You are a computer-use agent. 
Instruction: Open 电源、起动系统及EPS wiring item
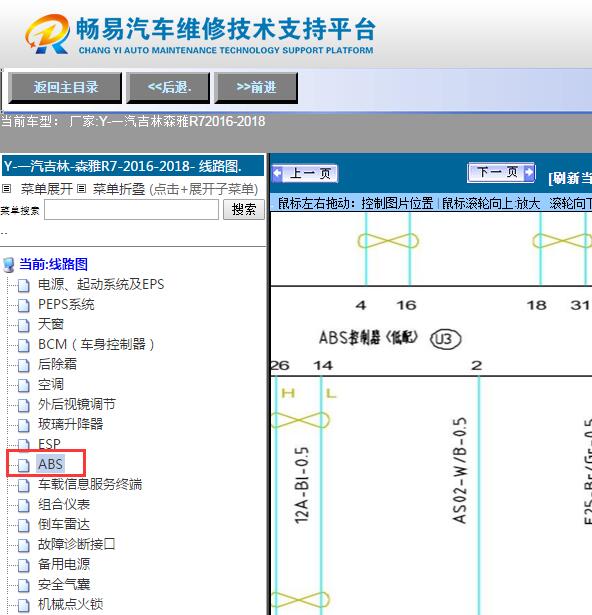click(101, 284)
